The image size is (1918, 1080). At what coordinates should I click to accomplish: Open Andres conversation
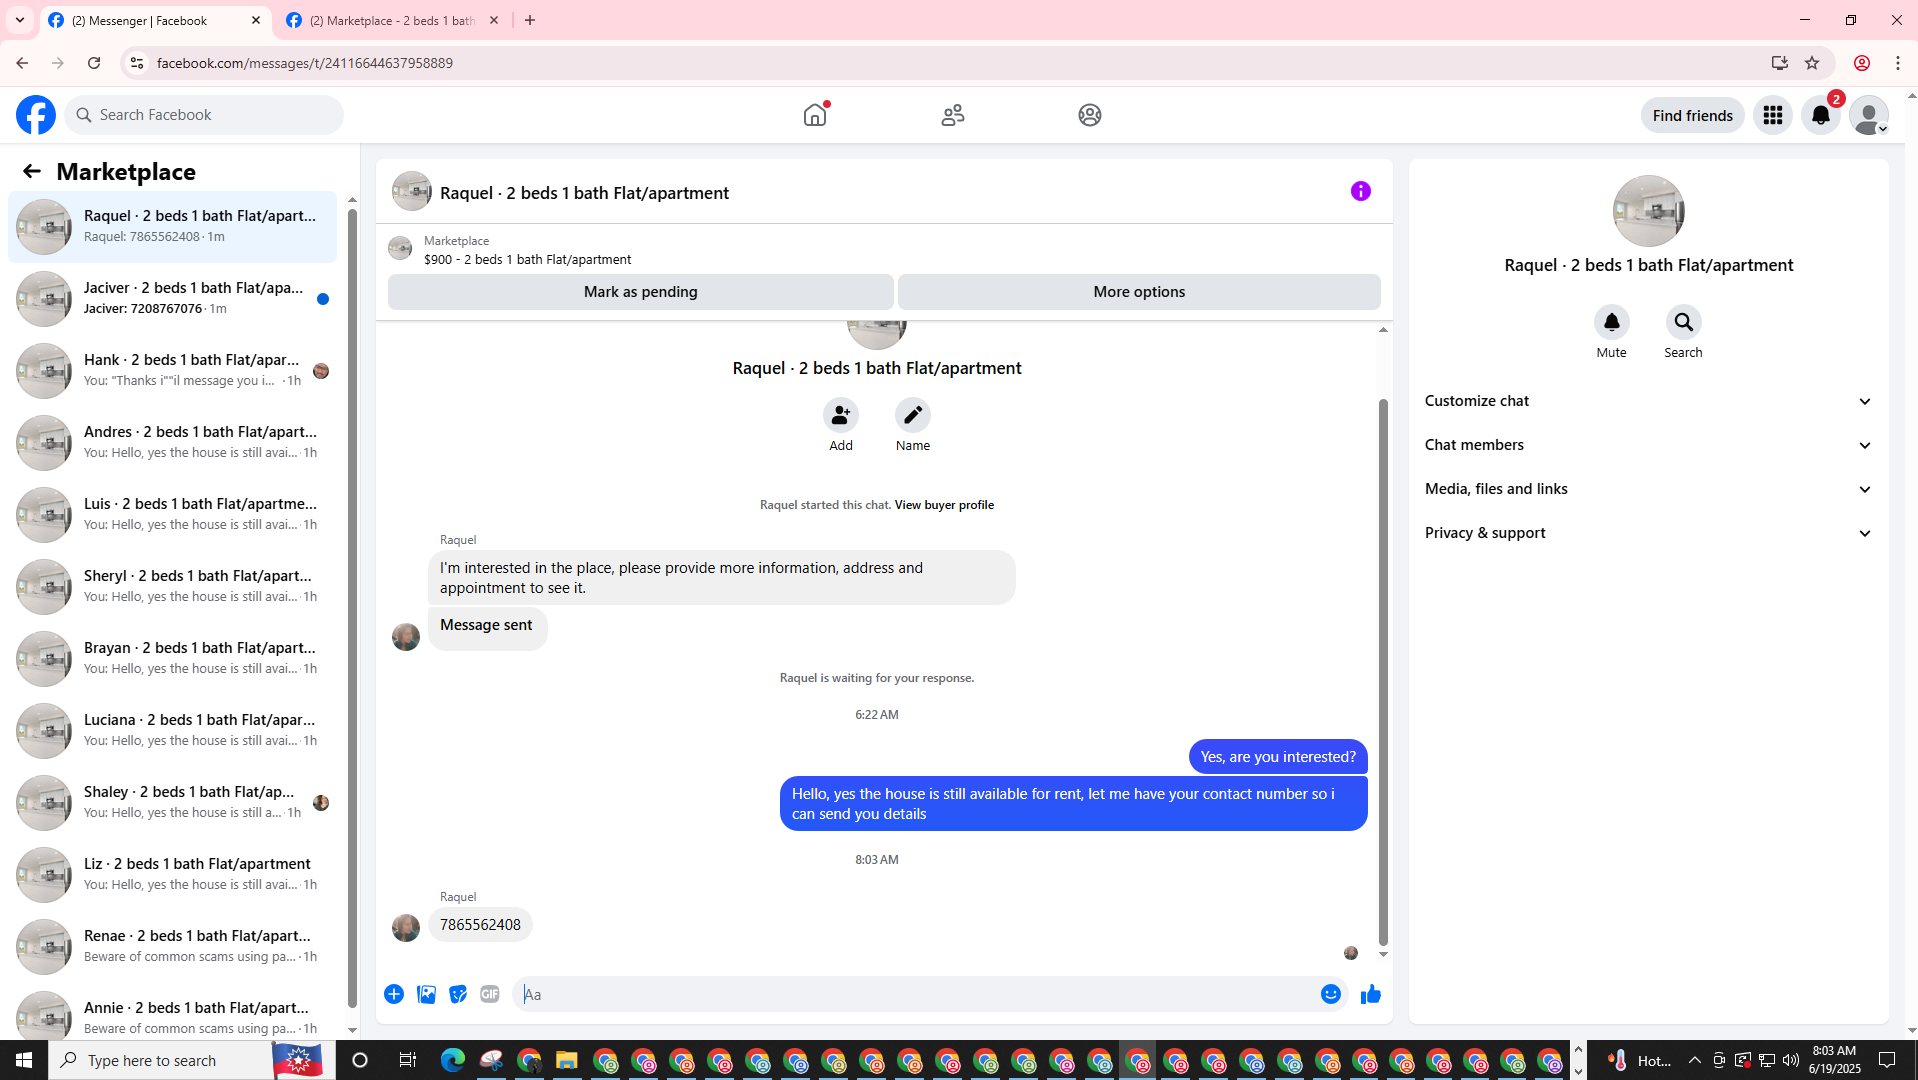(x=172, y=442)
